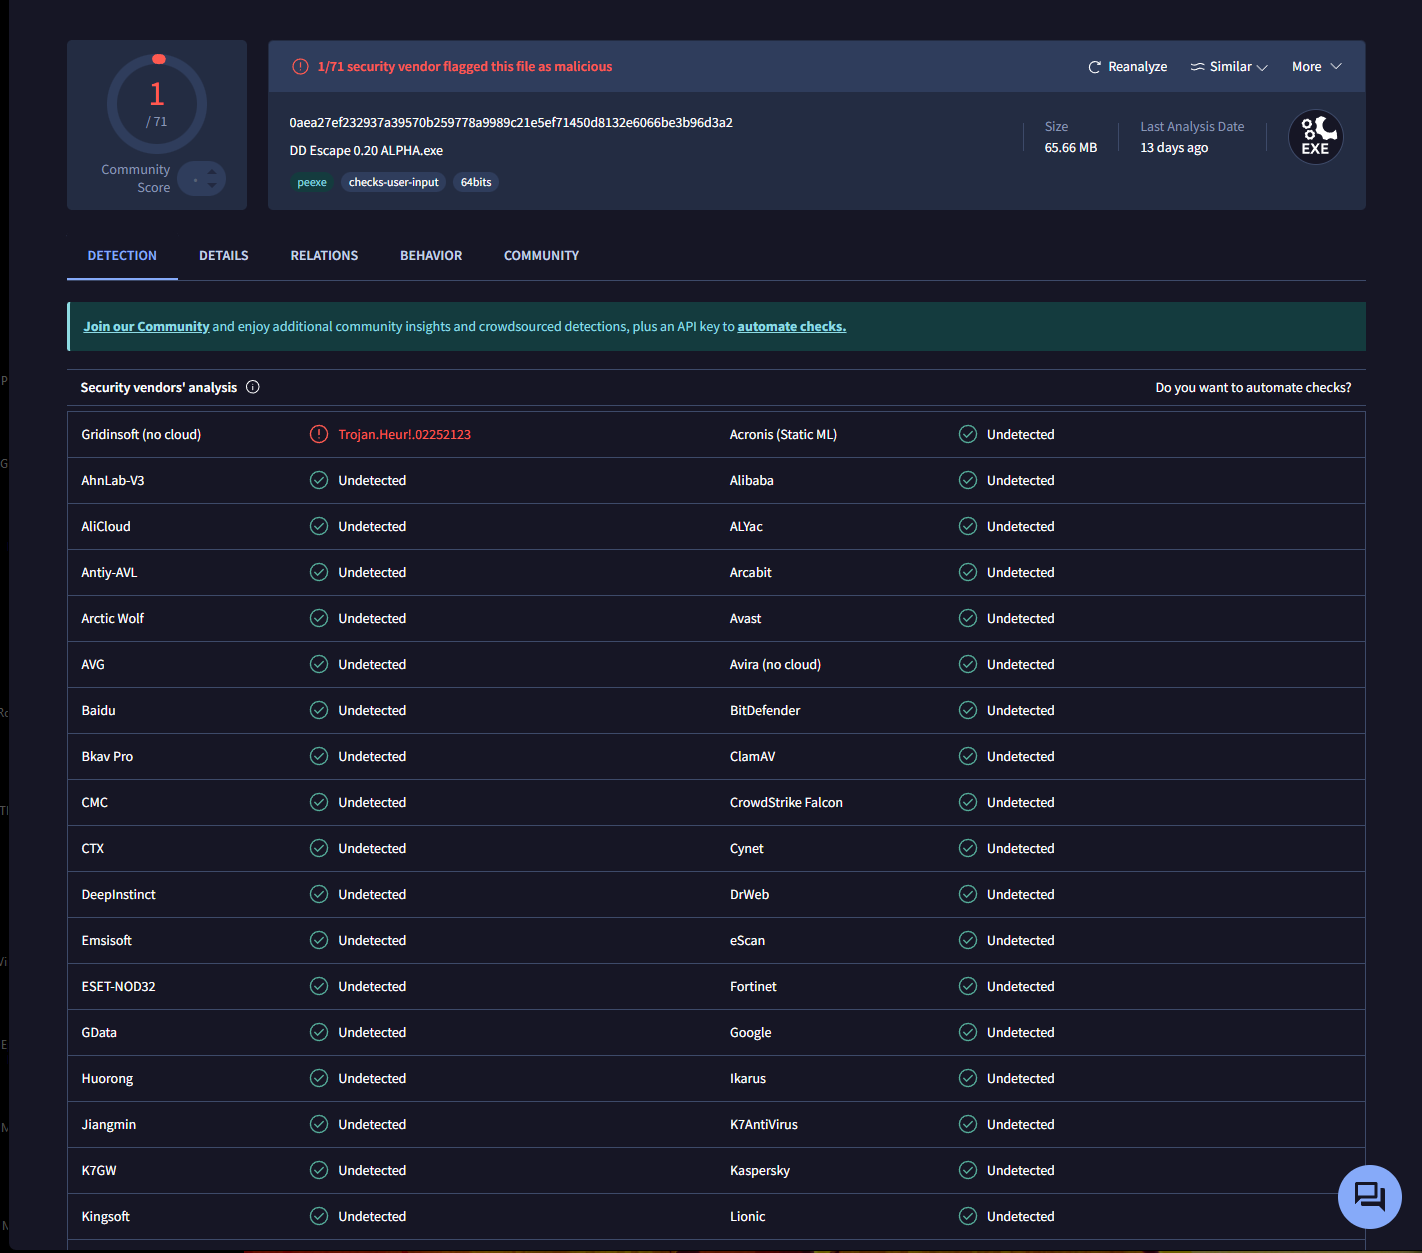
Task: Go to the Relations tab
Action: 324,256
